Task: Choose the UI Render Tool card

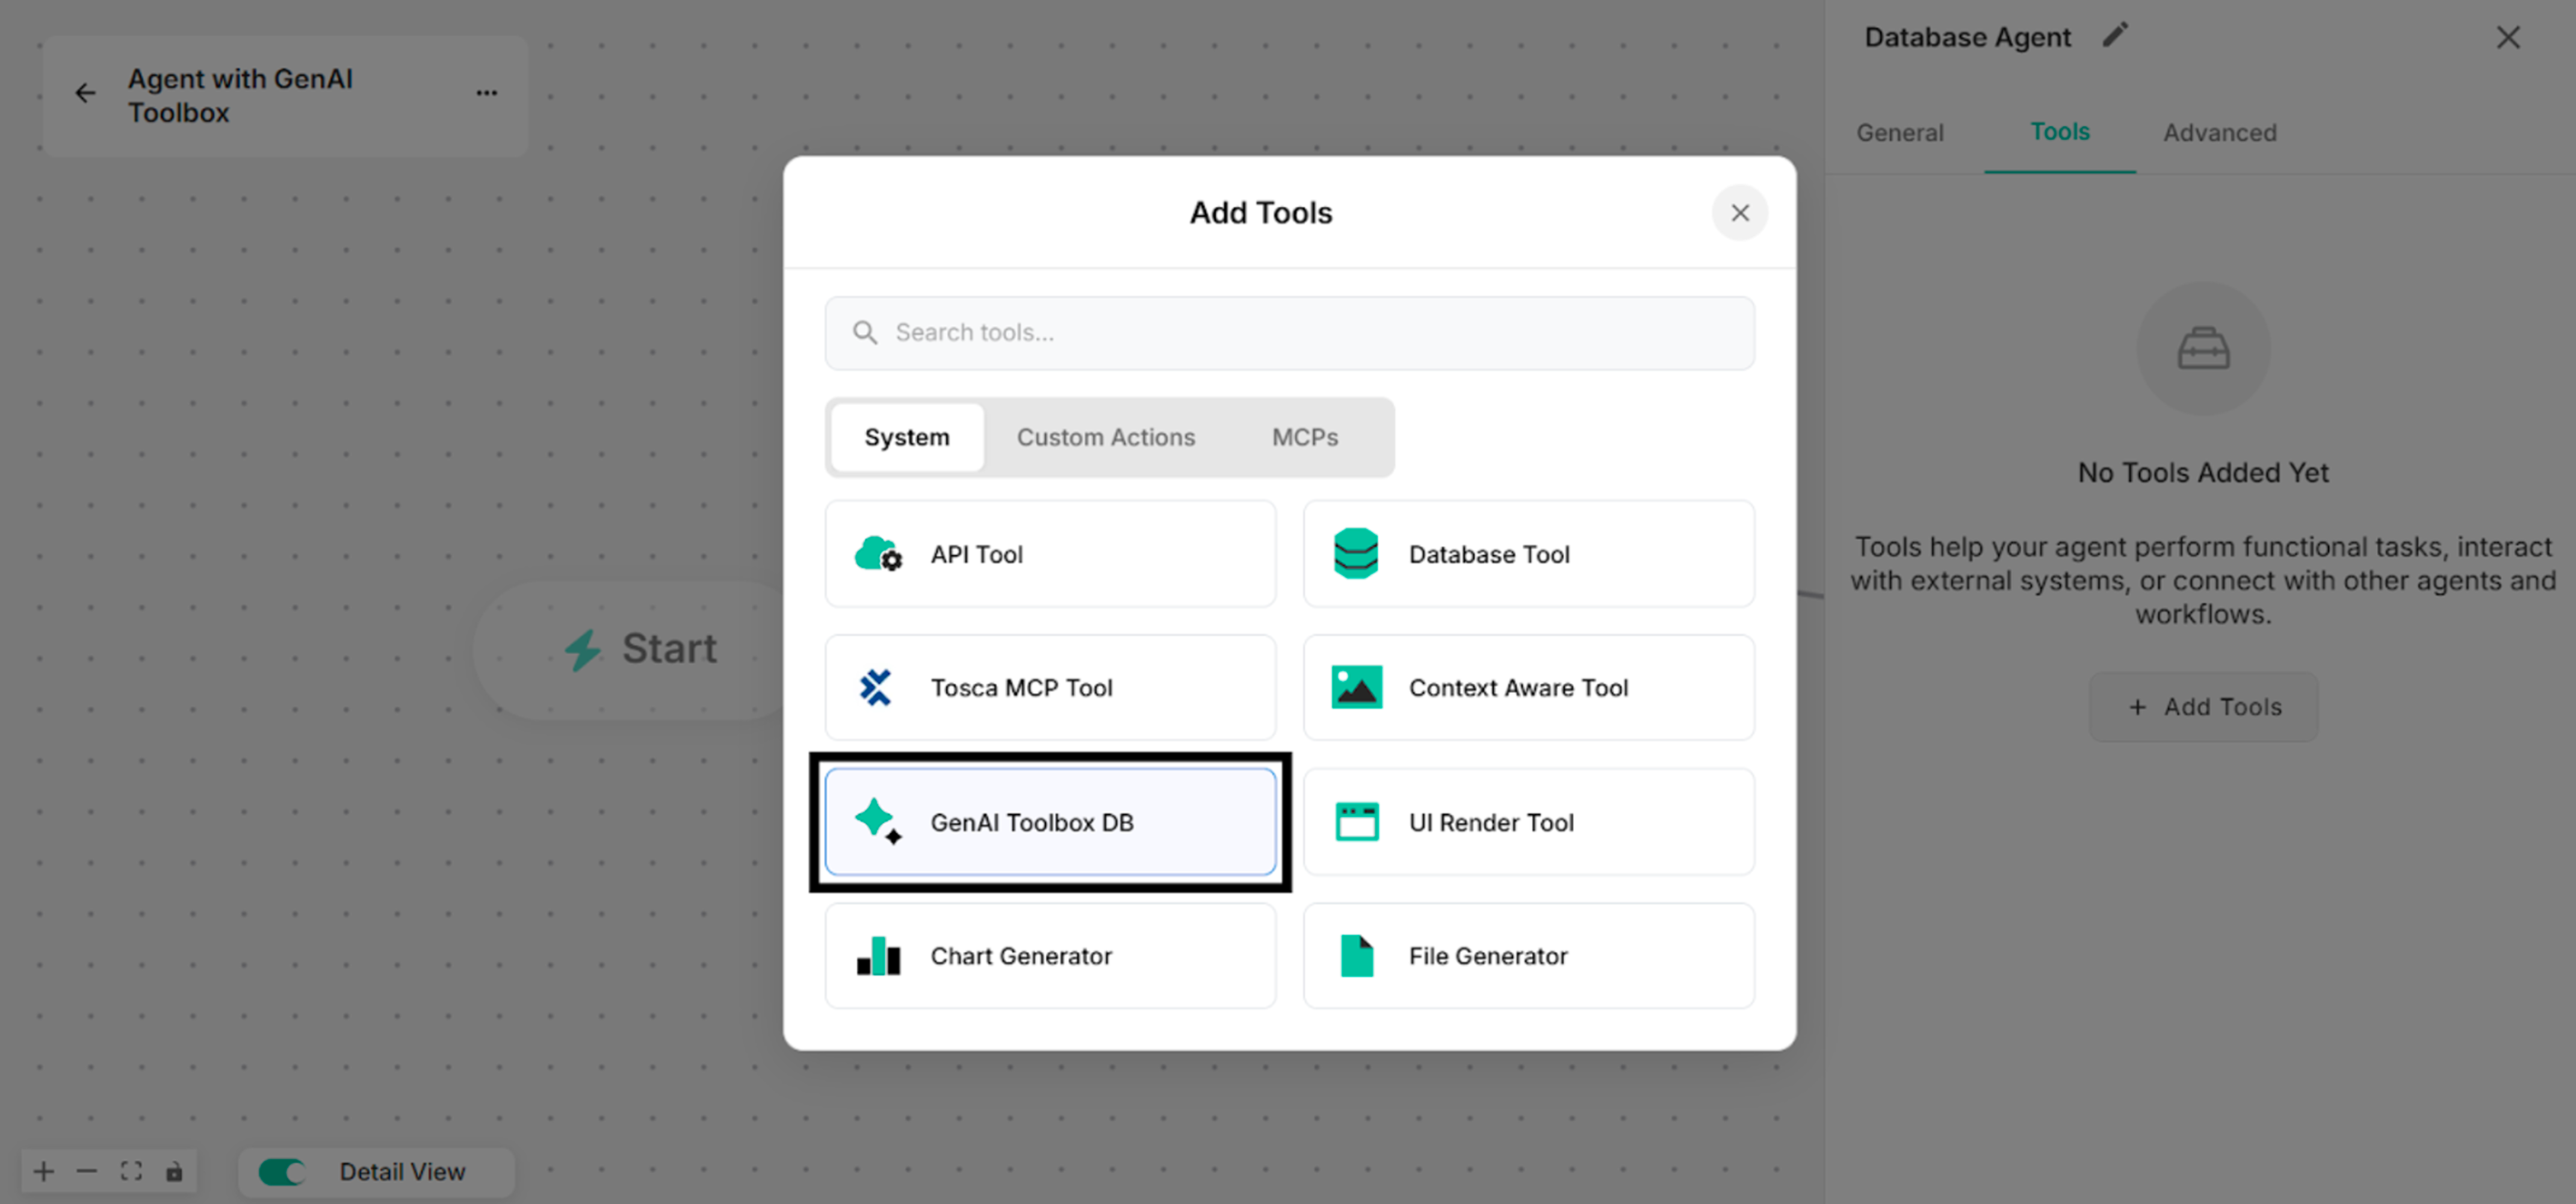Action: pos(1528,822)
